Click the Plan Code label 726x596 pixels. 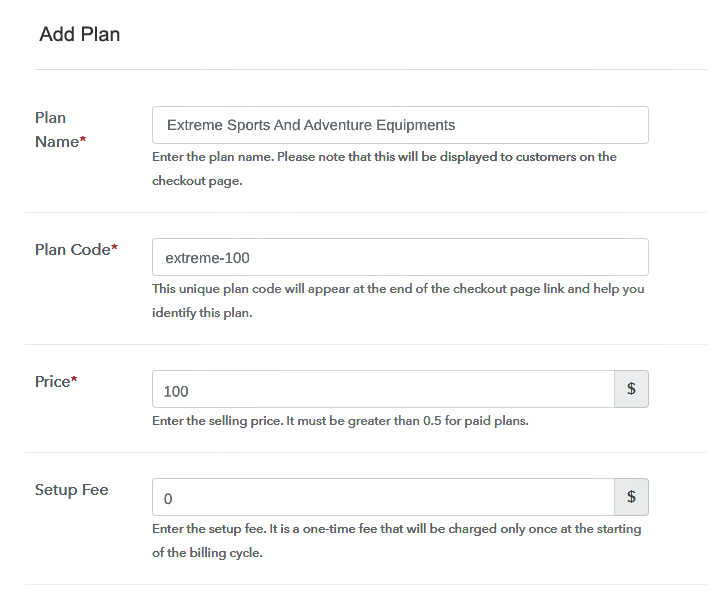pos(76,250)
